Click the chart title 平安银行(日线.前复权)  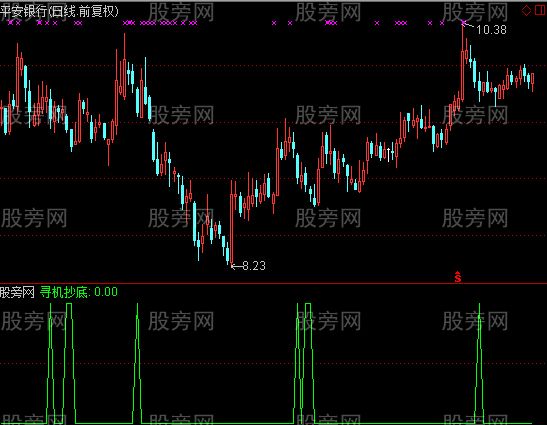click(59, 12)
